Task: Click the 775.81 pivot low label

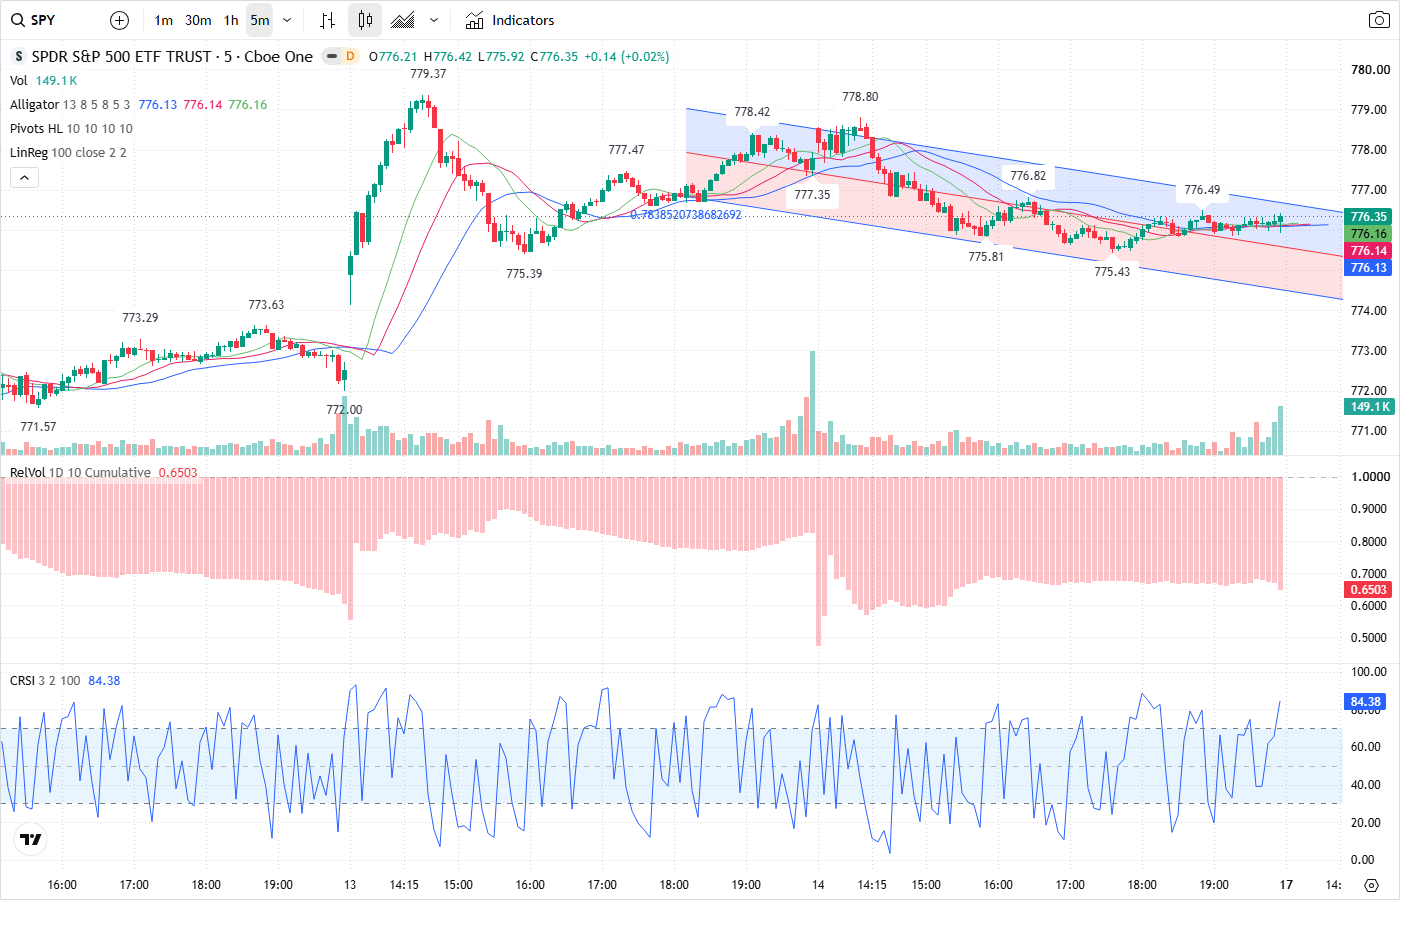Action: 986,257
